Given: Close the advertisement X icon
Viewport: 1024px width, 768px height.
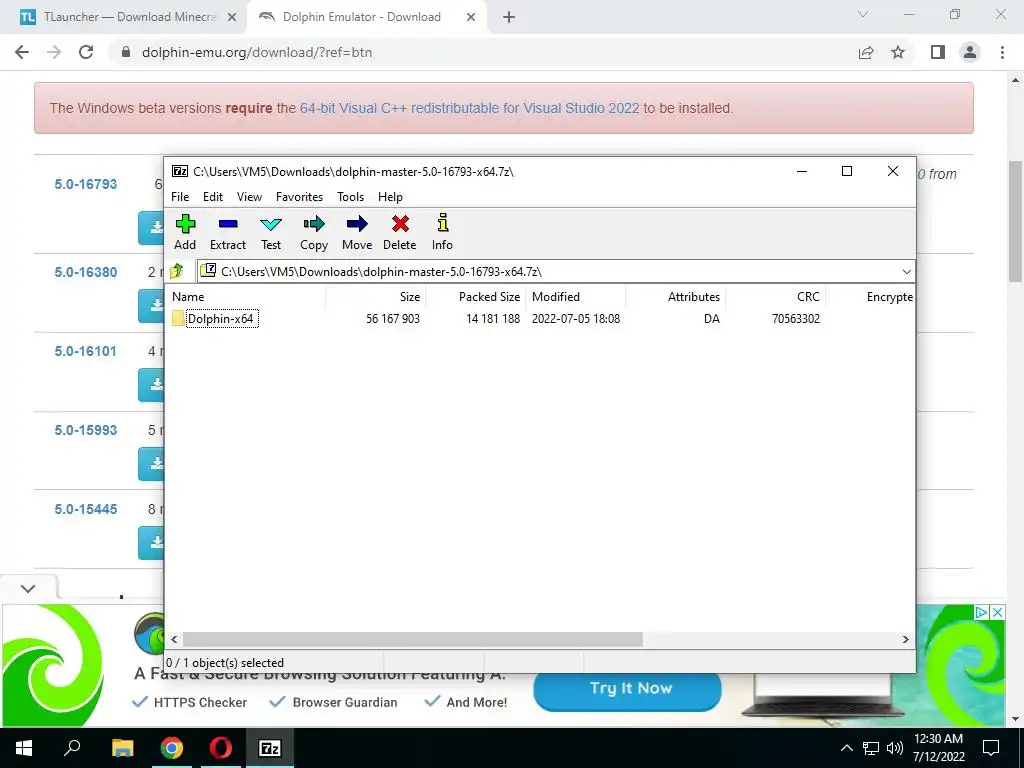Looking at the screenshot, I should (997, 613).
